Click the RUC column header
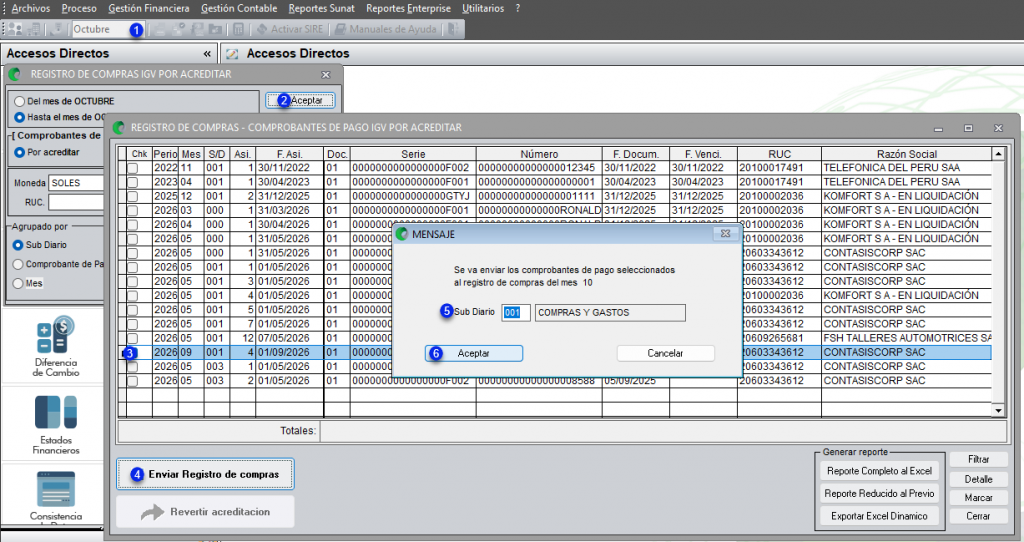1024x542 pixels. (x=779, y=154)
